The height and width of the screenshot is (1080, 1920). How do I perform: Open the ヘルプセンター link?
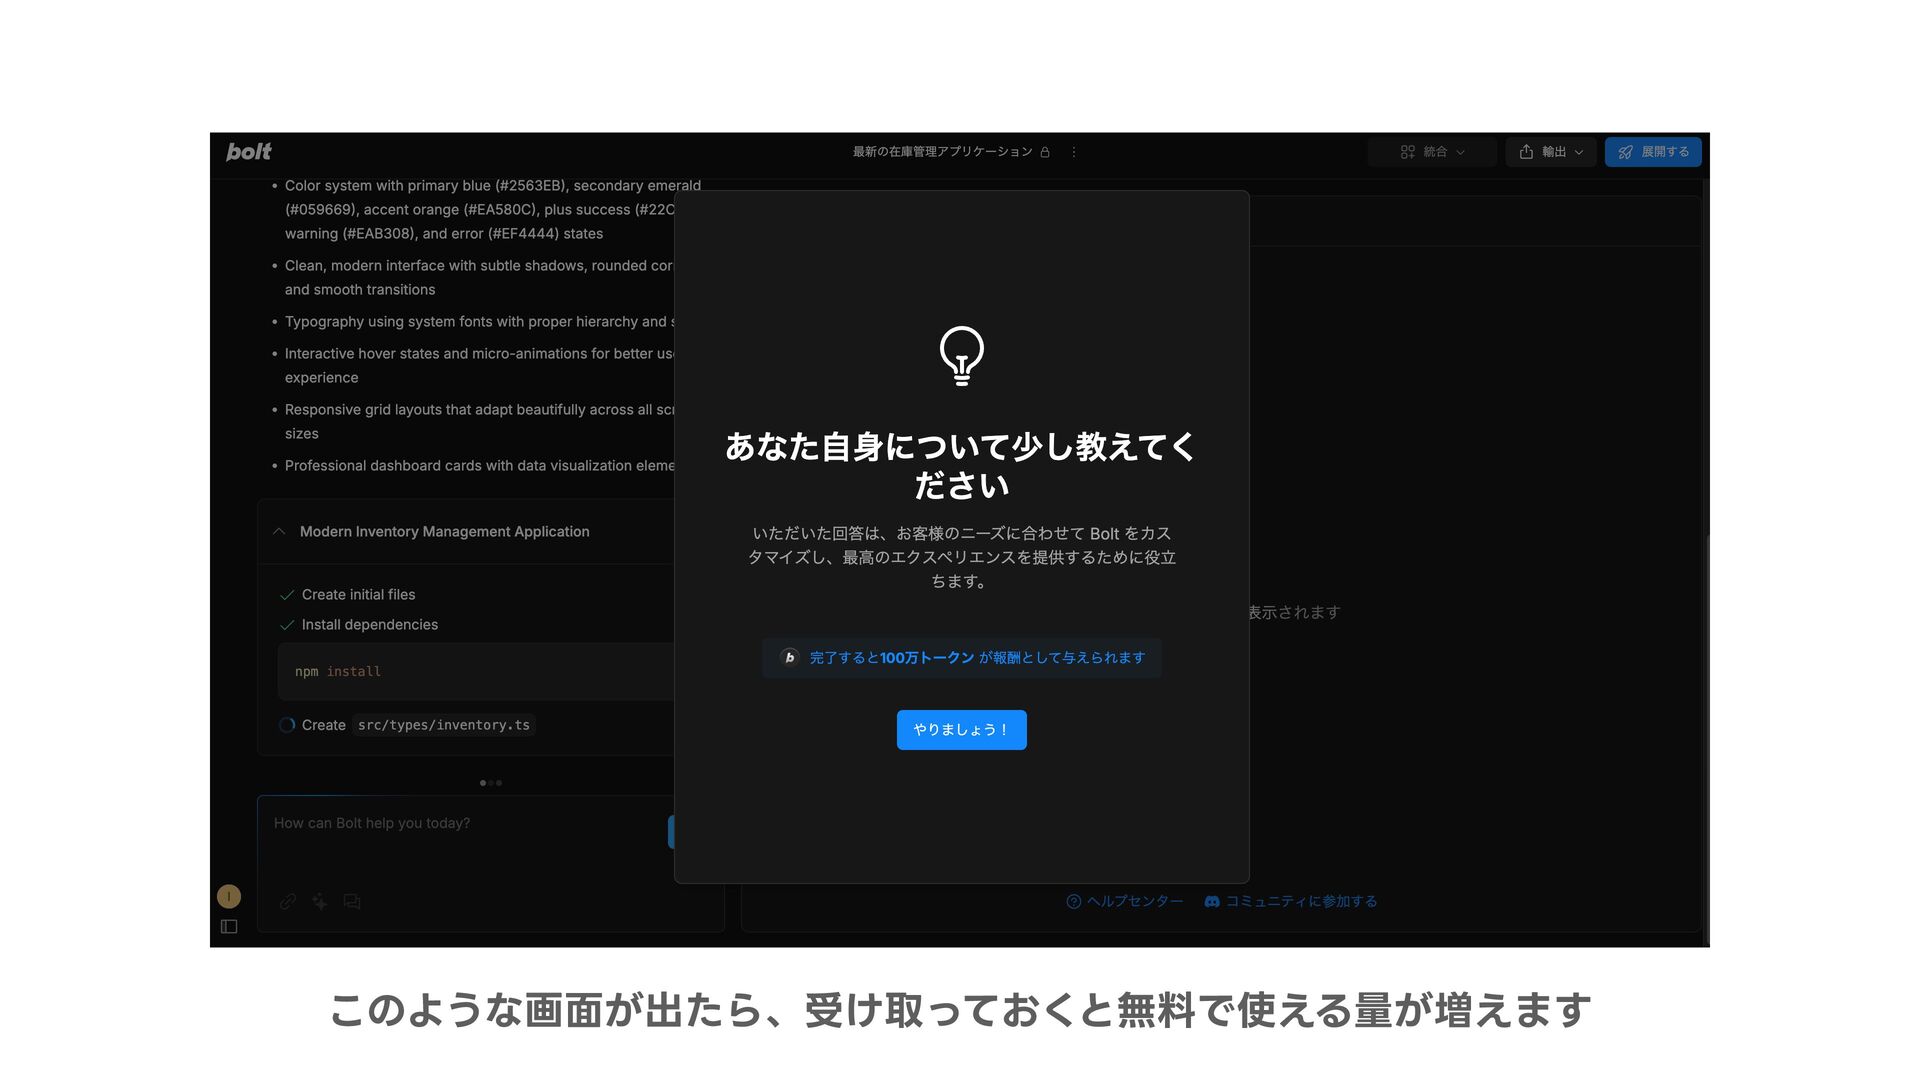coord(1125,902)
